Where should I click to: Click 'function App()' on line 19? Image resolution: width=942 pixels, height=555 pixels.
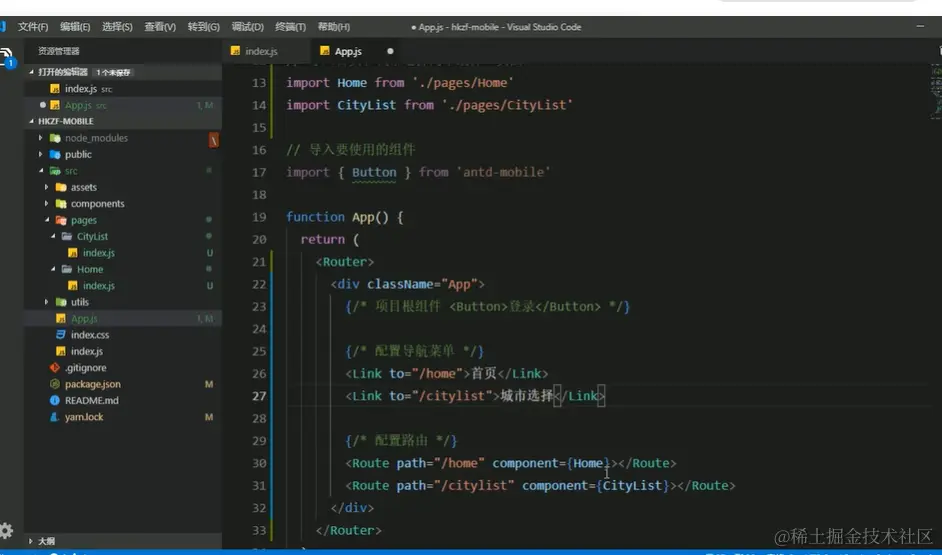point(338,217)
